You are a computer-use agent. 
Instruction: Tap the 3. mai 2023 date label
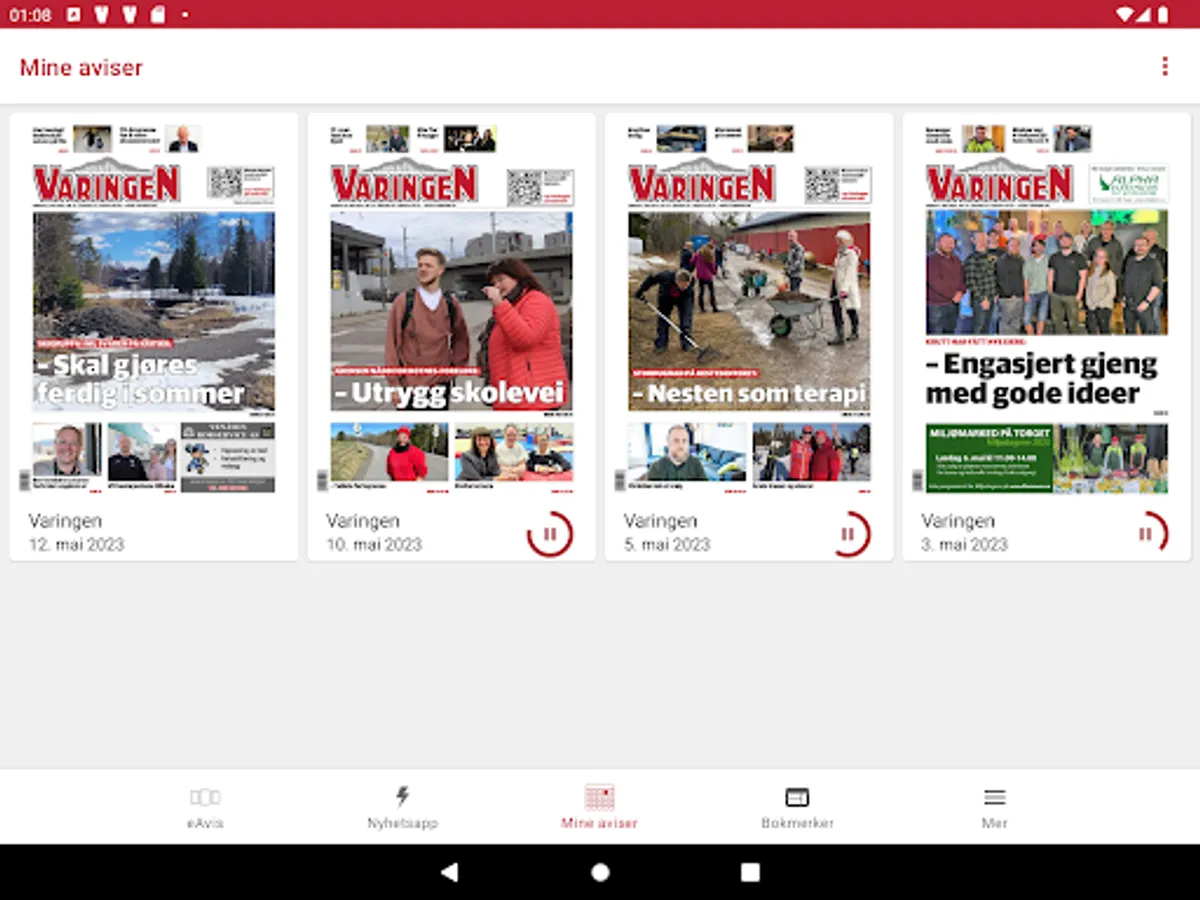(x=964, y=545)
